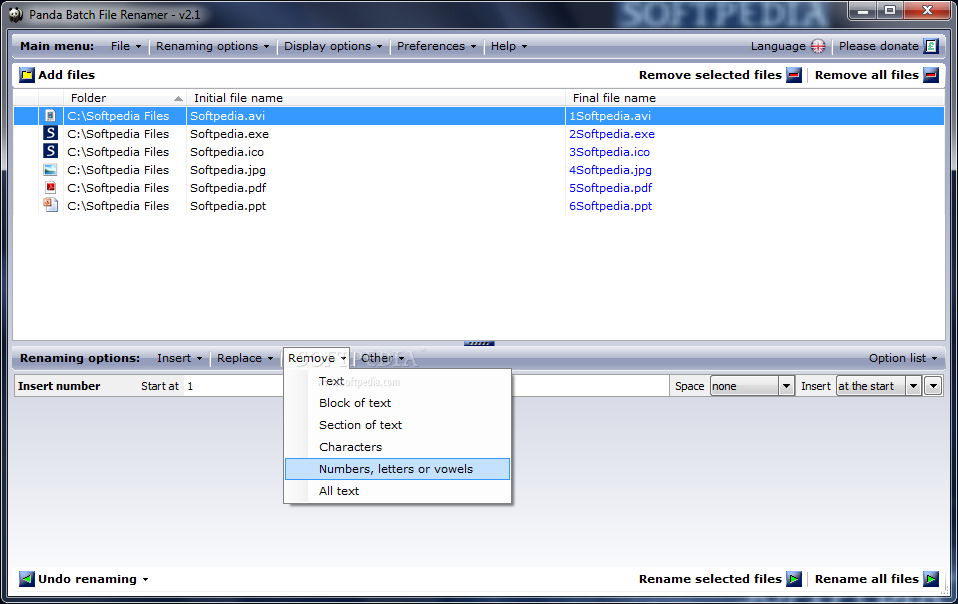Open the Preferences menu
958x604 pixels.
pos(436,46)
